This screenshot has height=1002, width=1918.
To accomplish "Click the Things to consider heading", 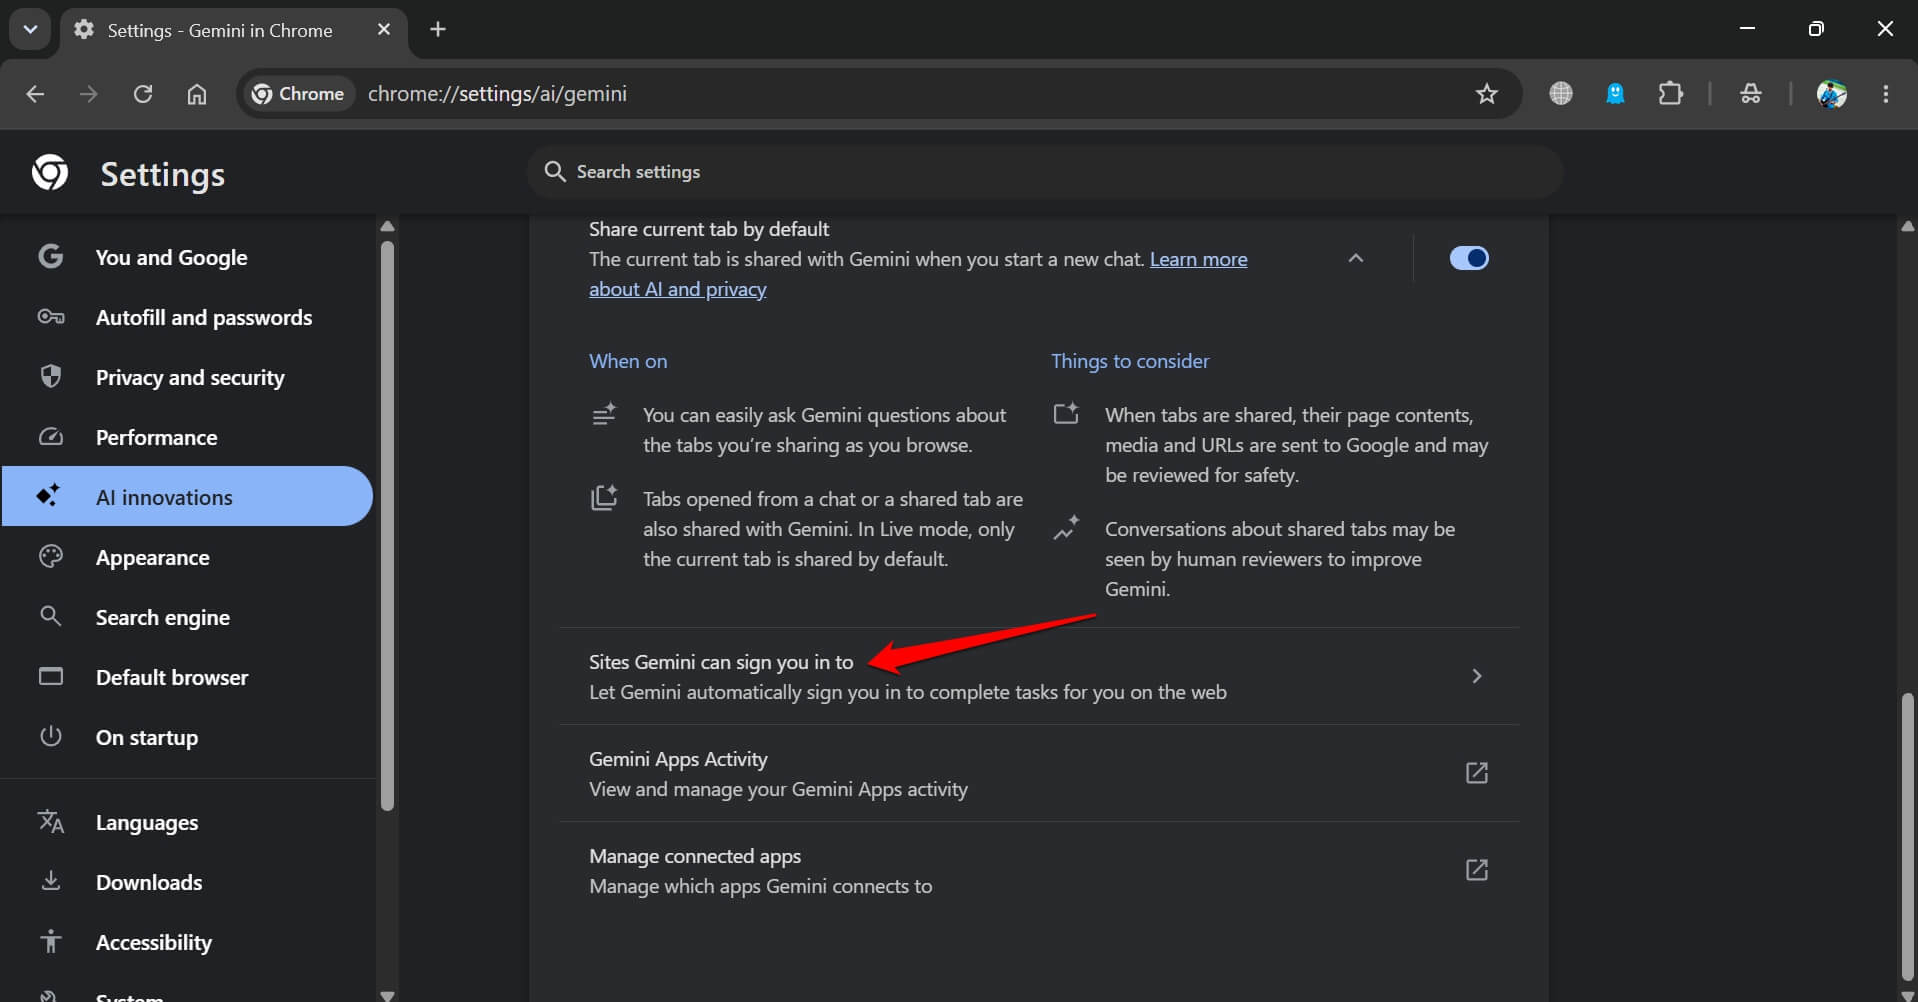I will (1130, 361).
